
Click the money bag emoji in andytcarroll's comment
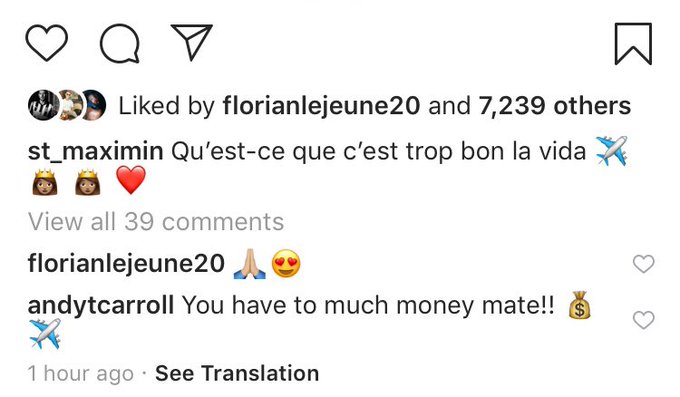coord(579,306)
